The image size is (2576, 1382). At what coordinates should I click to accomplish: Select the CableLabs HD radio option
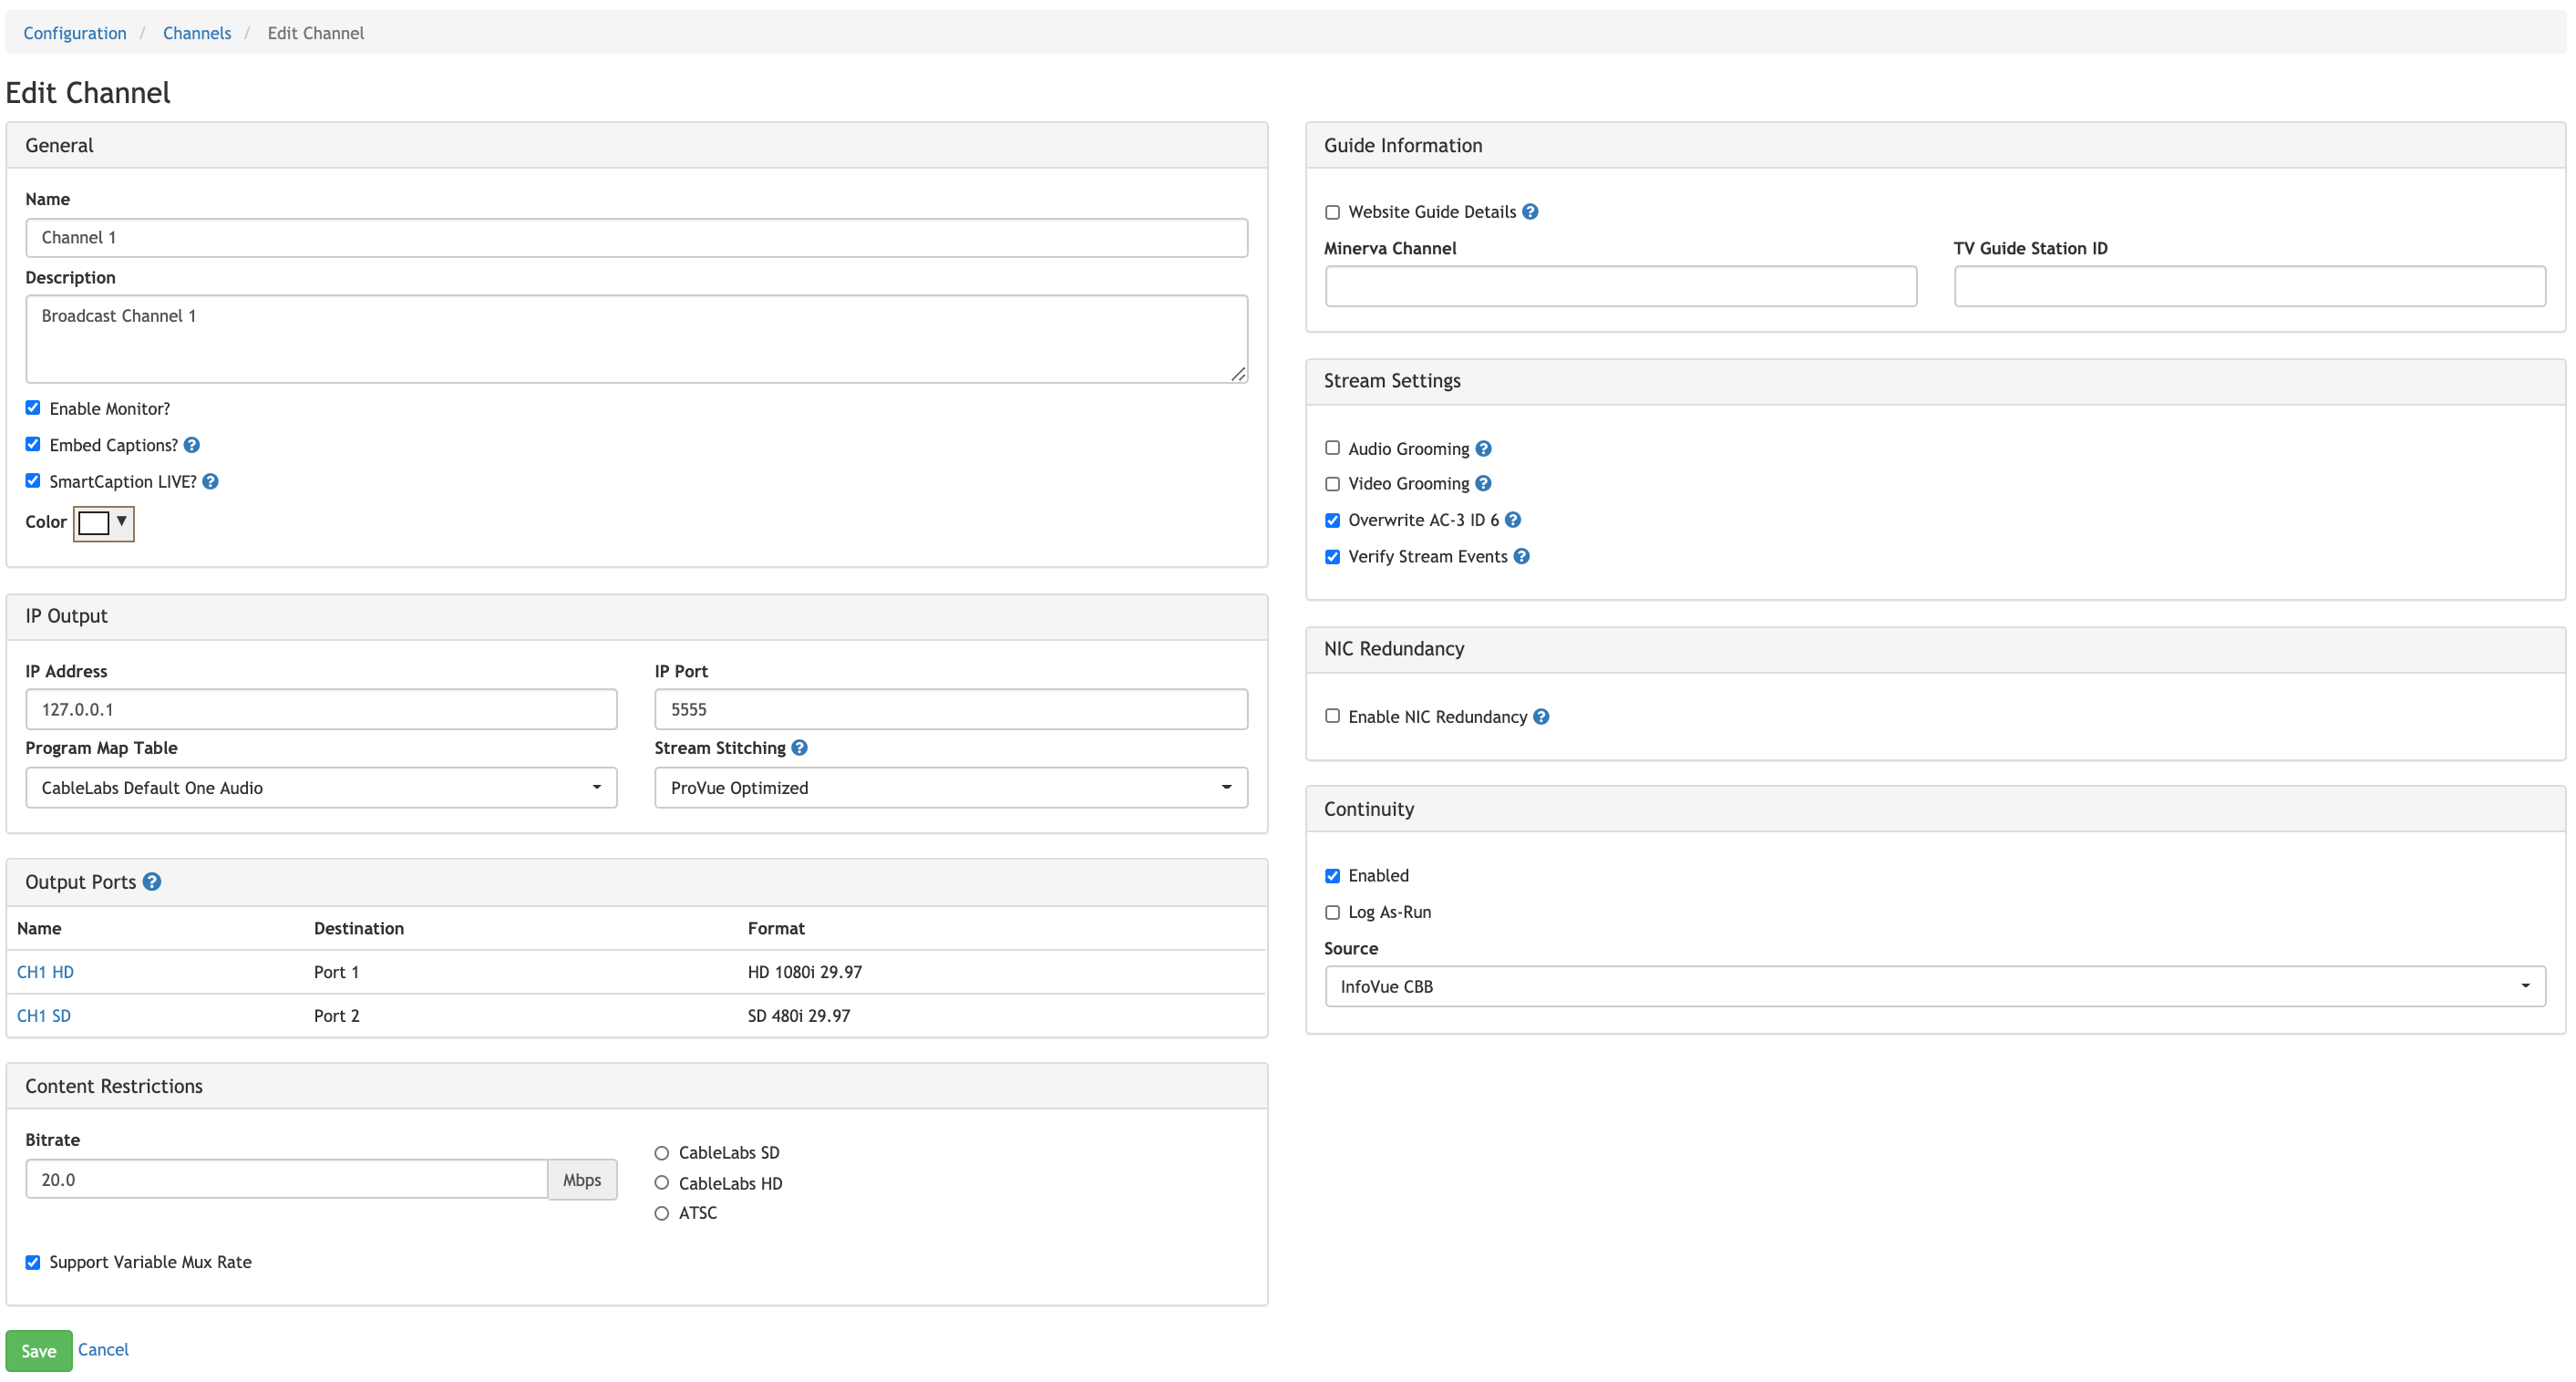point(661,1183)
